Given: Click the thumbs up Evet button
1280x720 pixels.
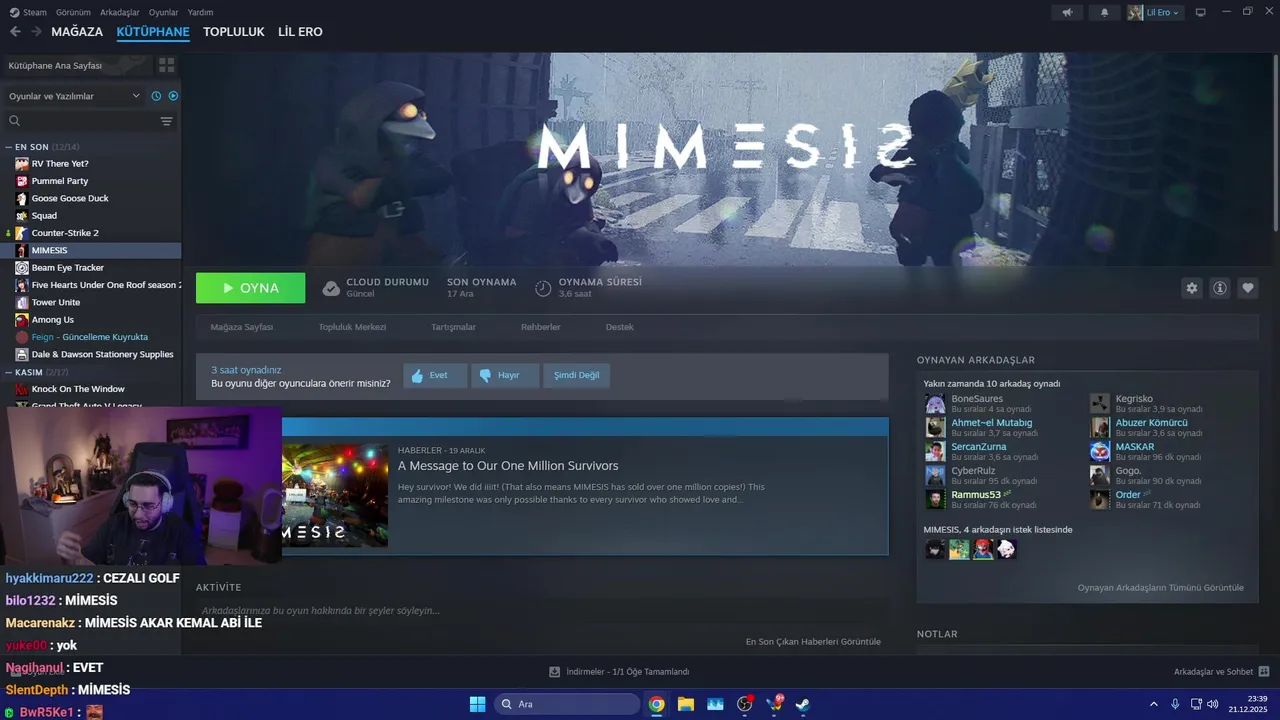Looking at the screenshot, I should tap(435, 375).
